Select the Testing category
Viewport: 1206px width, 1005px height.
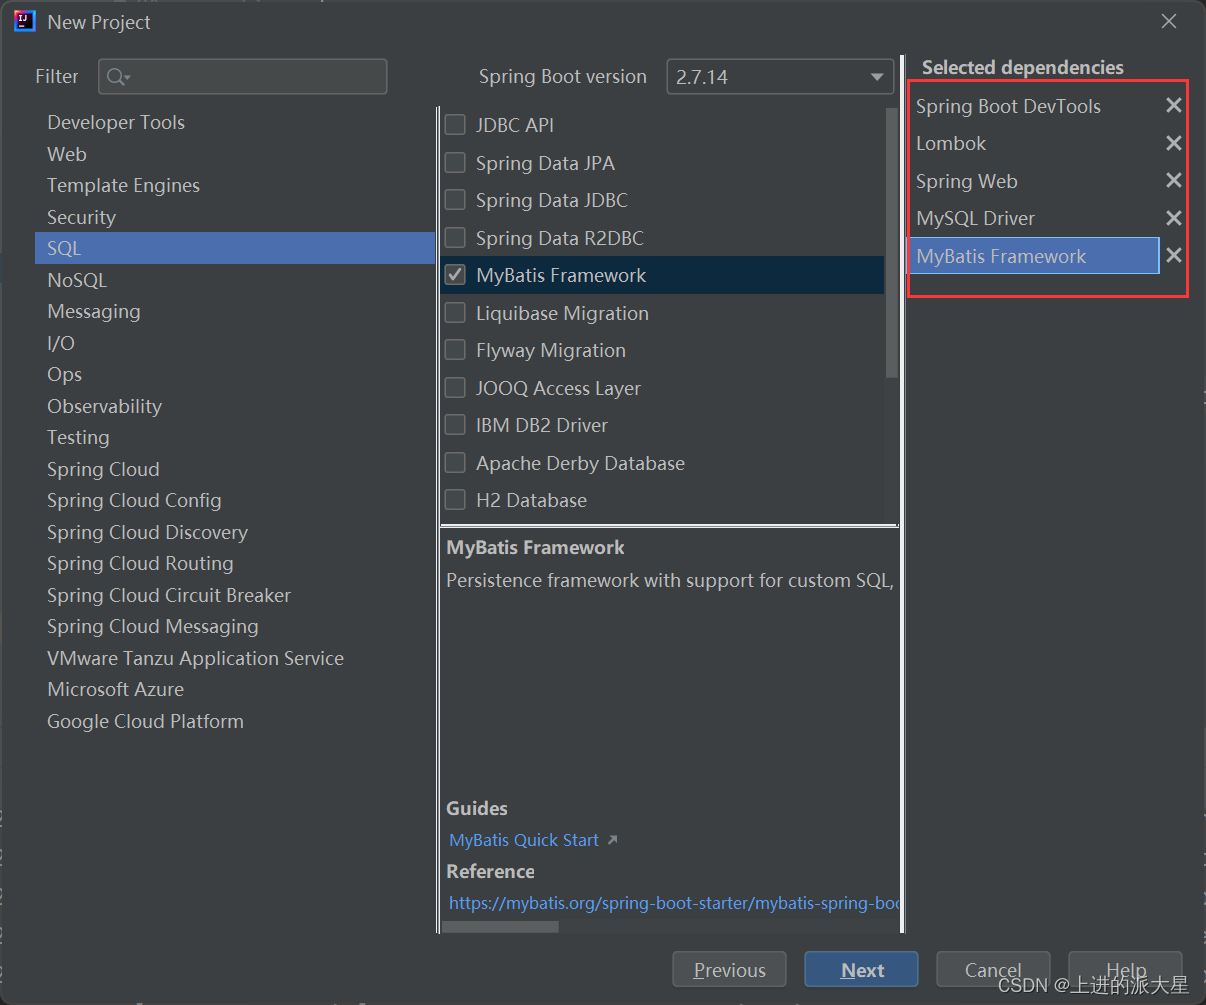[235, 437]
